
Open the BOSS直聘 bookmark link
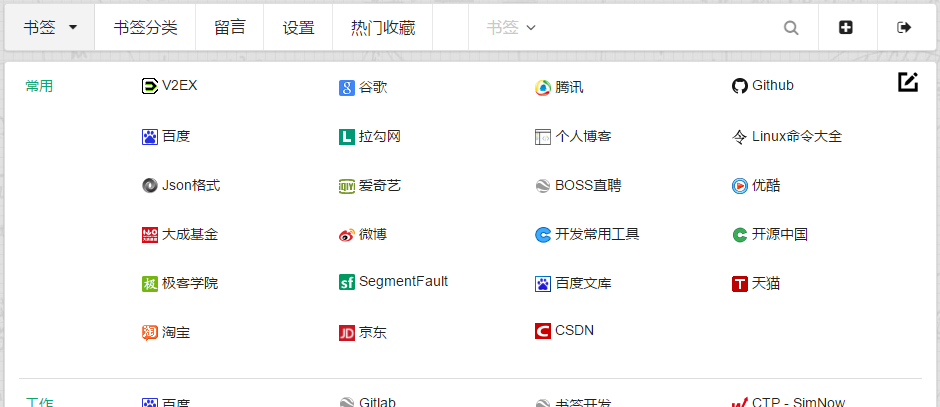tap(588, 185)
